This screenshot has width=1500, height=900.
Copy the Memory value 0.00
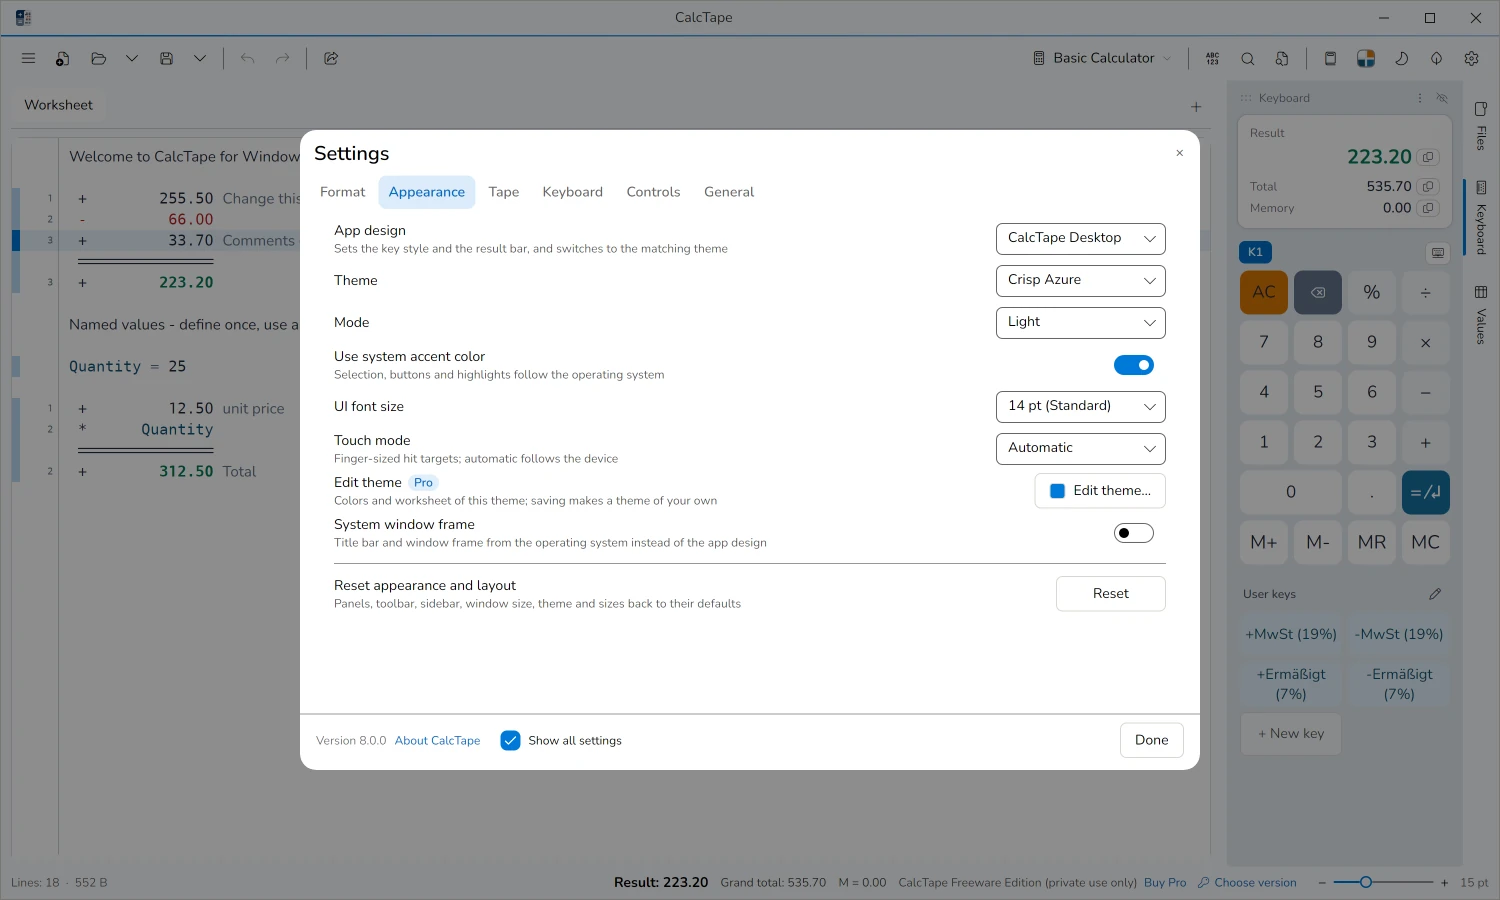tap(1428, 208)
